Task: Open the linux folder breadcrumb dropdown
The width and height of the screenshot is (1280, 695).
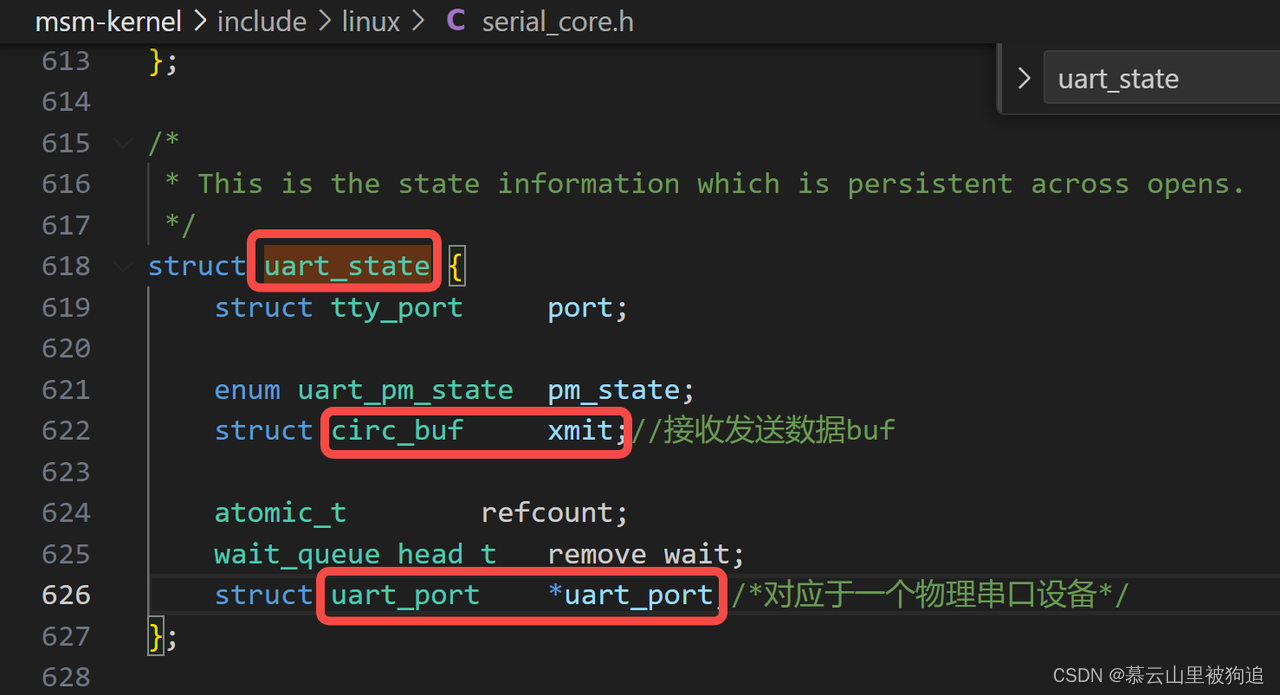Action: [370, 21]
